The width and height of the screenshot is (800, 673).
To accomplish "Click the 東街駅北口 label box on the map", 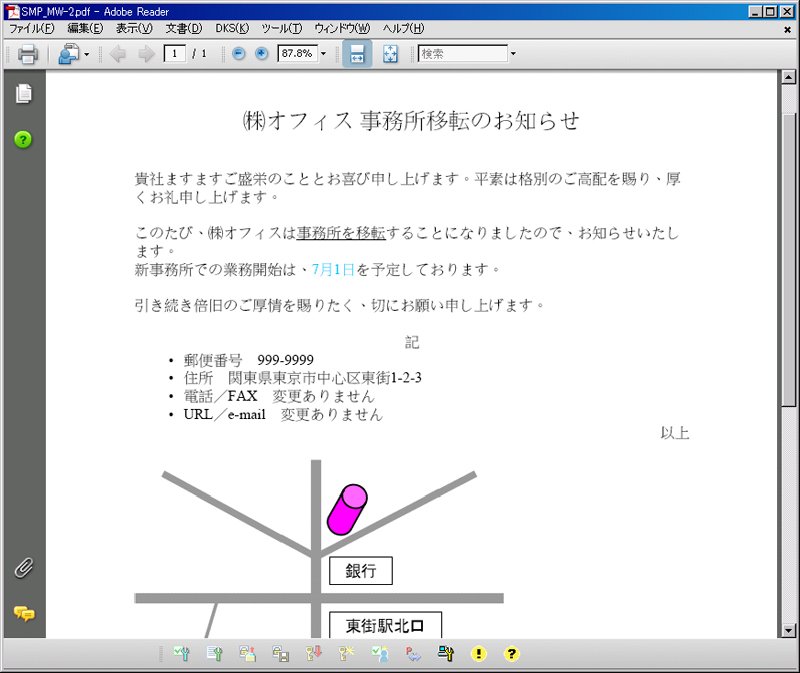I will pyautogui.click(x=385, y=625).
